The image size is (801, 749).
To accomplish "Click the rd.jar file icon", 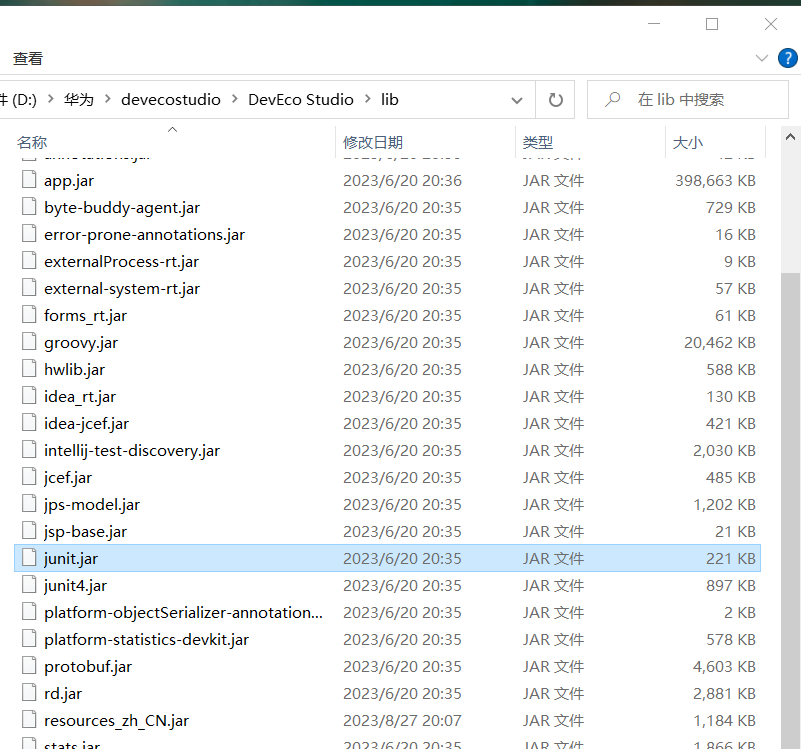I will point(29,693).
